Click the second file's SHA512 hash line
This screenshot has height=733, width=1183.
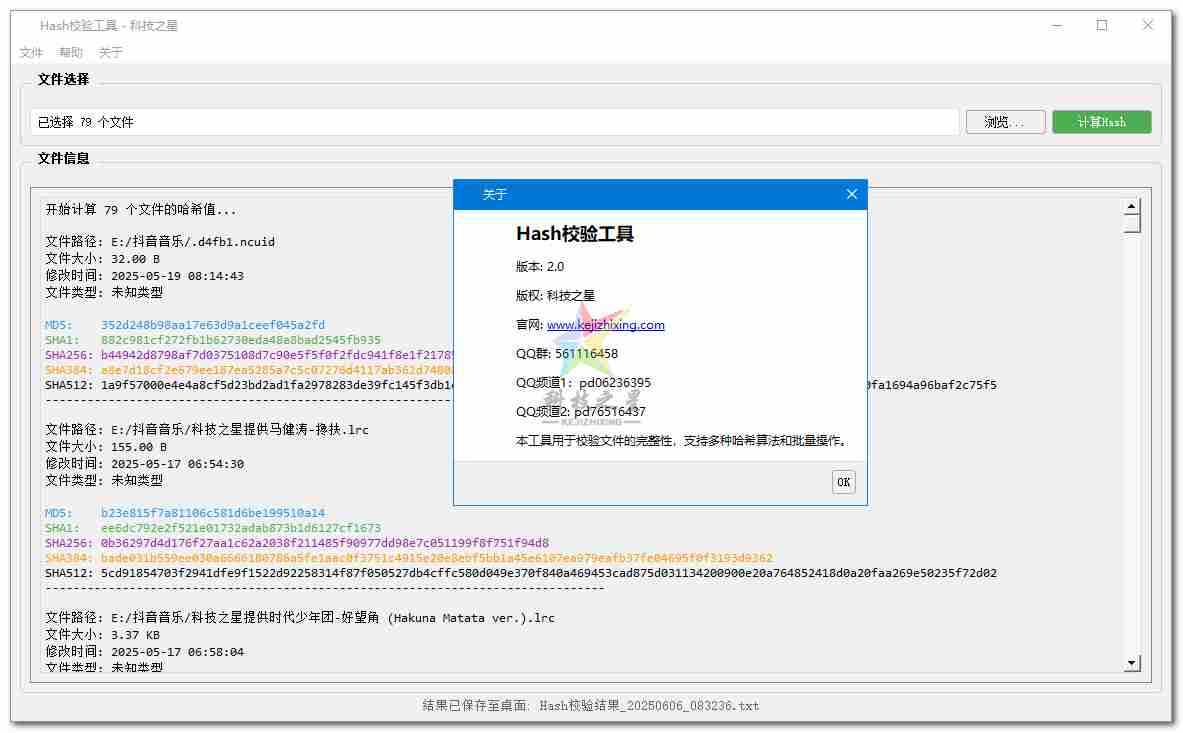tap(548, 573)
